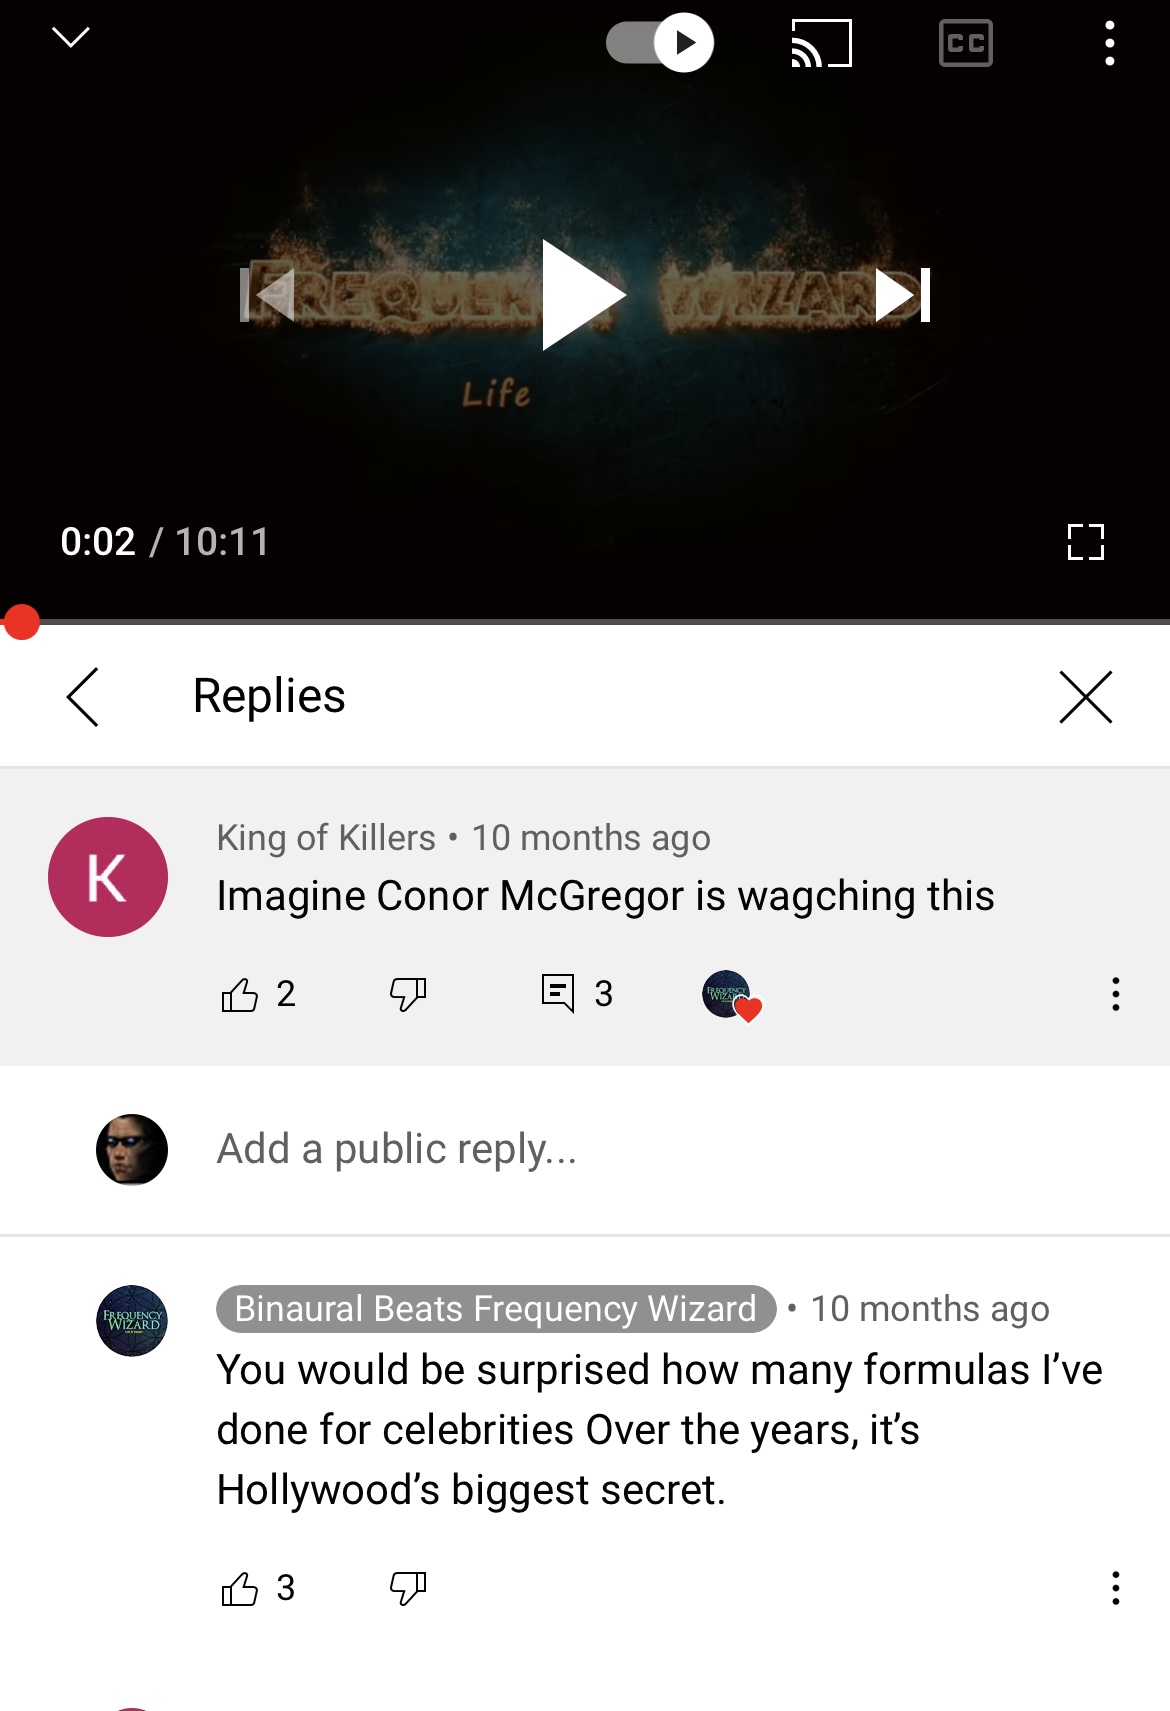The image size is (1170, 1711).
Task: Tap the reply icon showing 3 replies
Action: (x=577, y=994)
